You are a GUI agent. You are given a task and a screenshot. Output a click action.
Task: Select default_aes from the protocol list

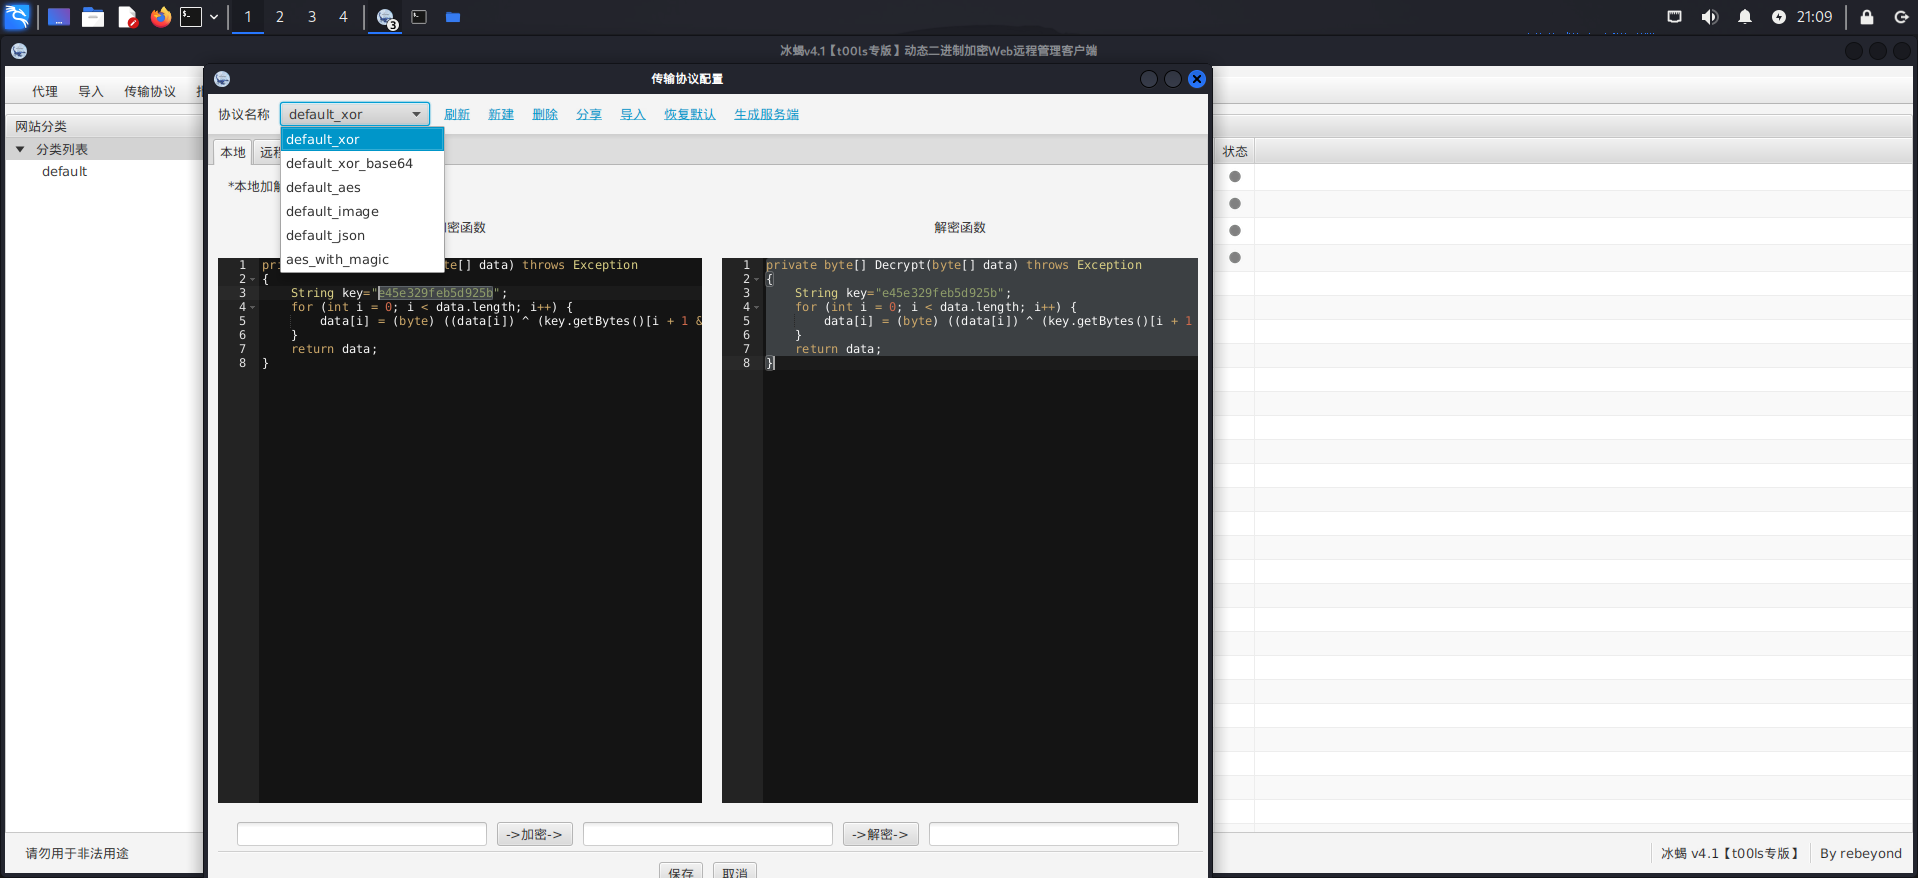point(323,188)
